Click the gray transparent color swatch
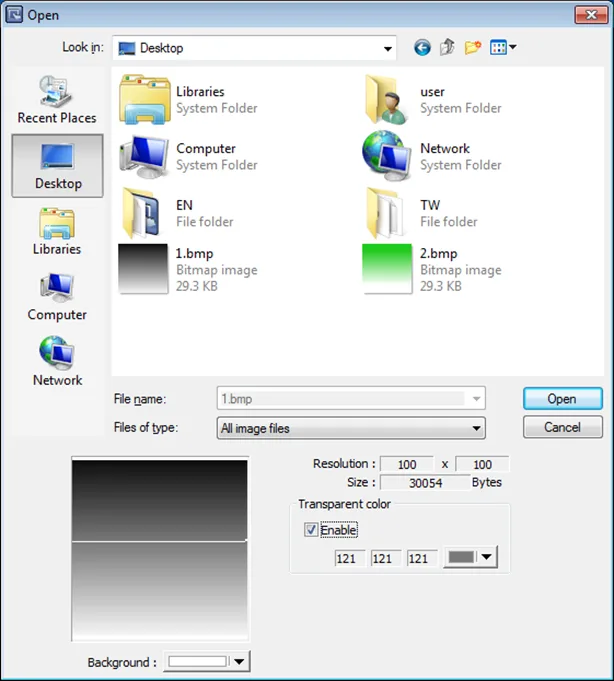Screen dimensions: 614x681 click(461, 557)
